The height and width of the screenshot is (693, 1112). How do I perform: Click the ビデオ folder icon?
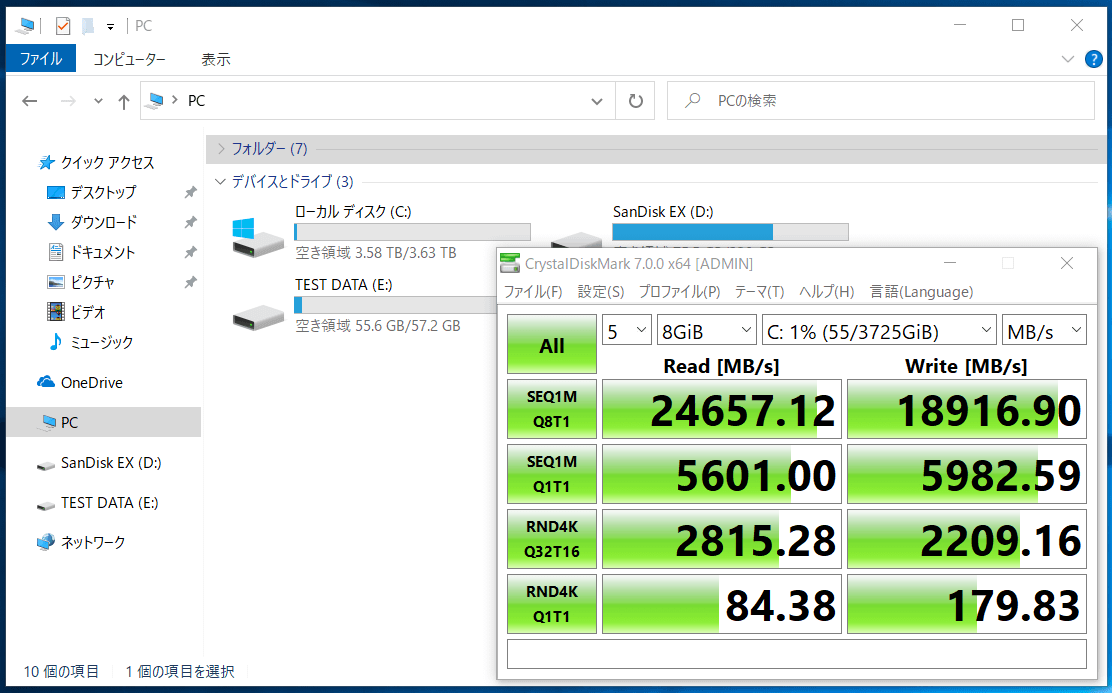point(55,312)
